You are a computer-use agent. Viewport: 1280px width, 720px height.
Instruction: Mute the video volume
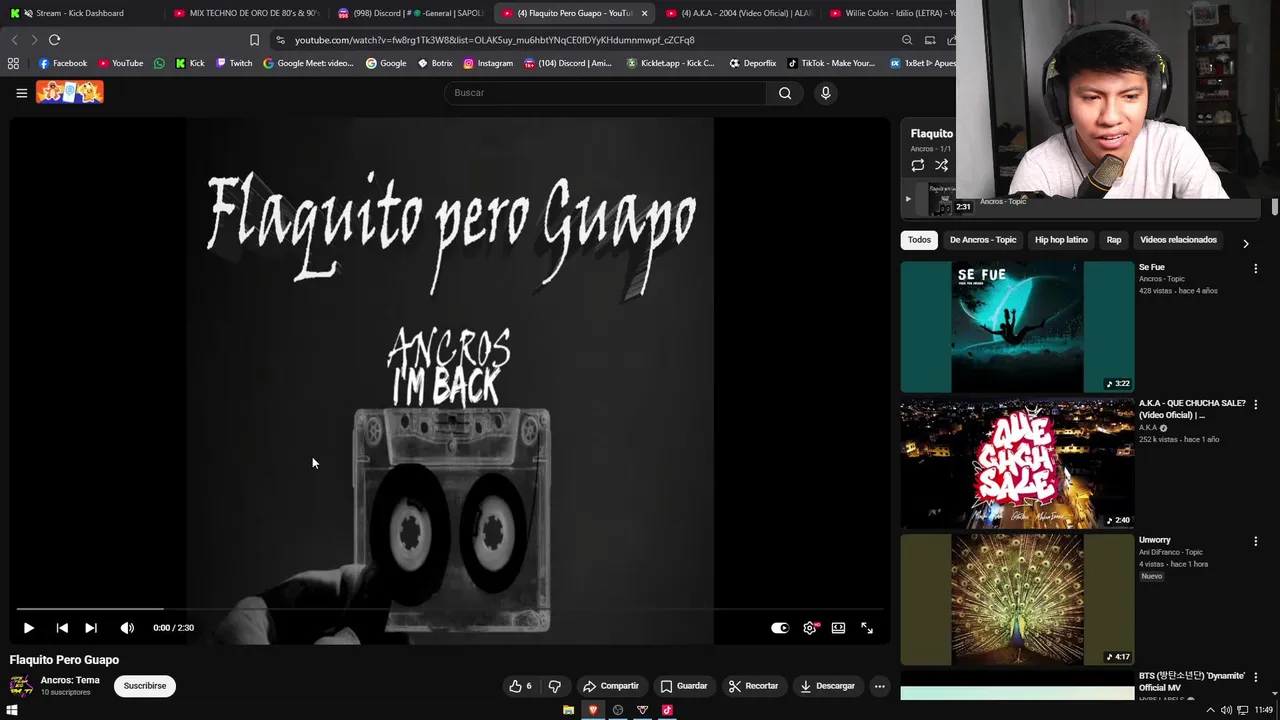tap(127, 628)
